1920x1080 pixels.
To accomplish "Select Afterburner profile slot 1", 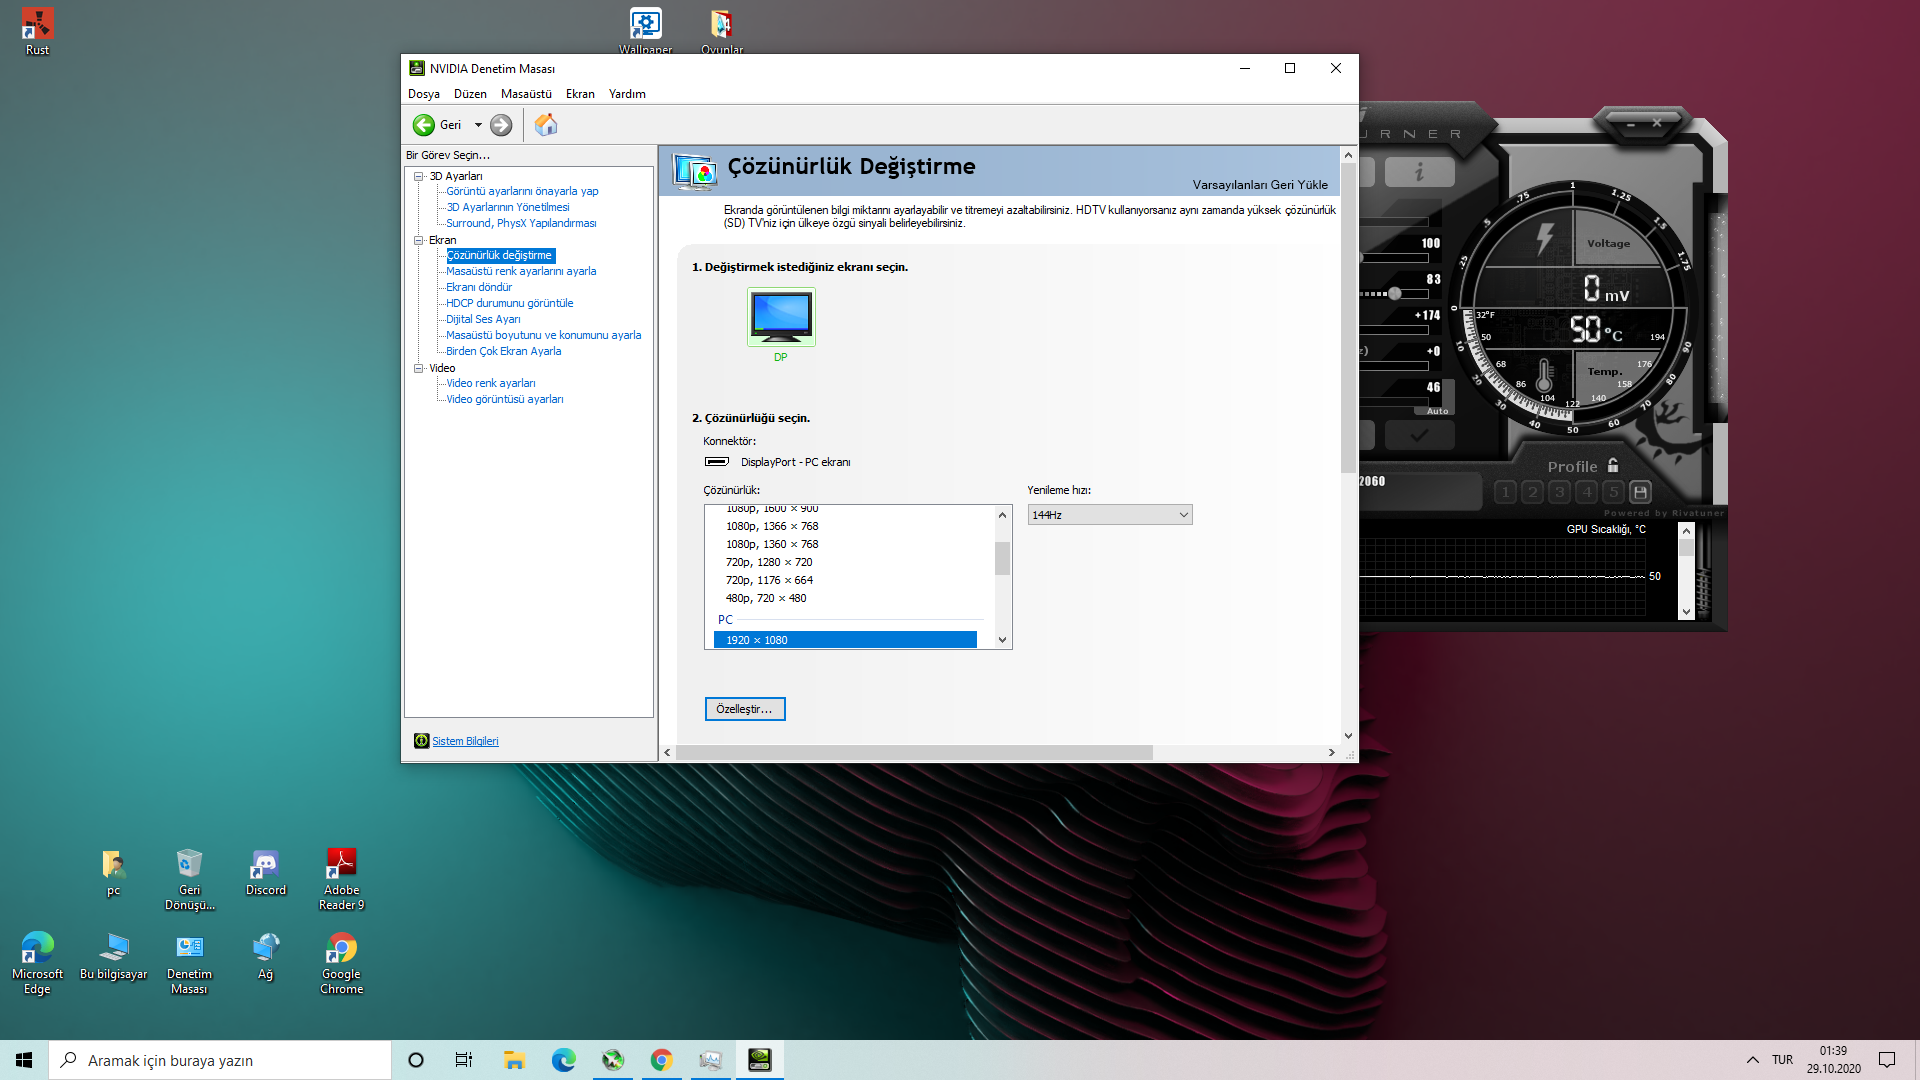I will (x=1505, y=492).
